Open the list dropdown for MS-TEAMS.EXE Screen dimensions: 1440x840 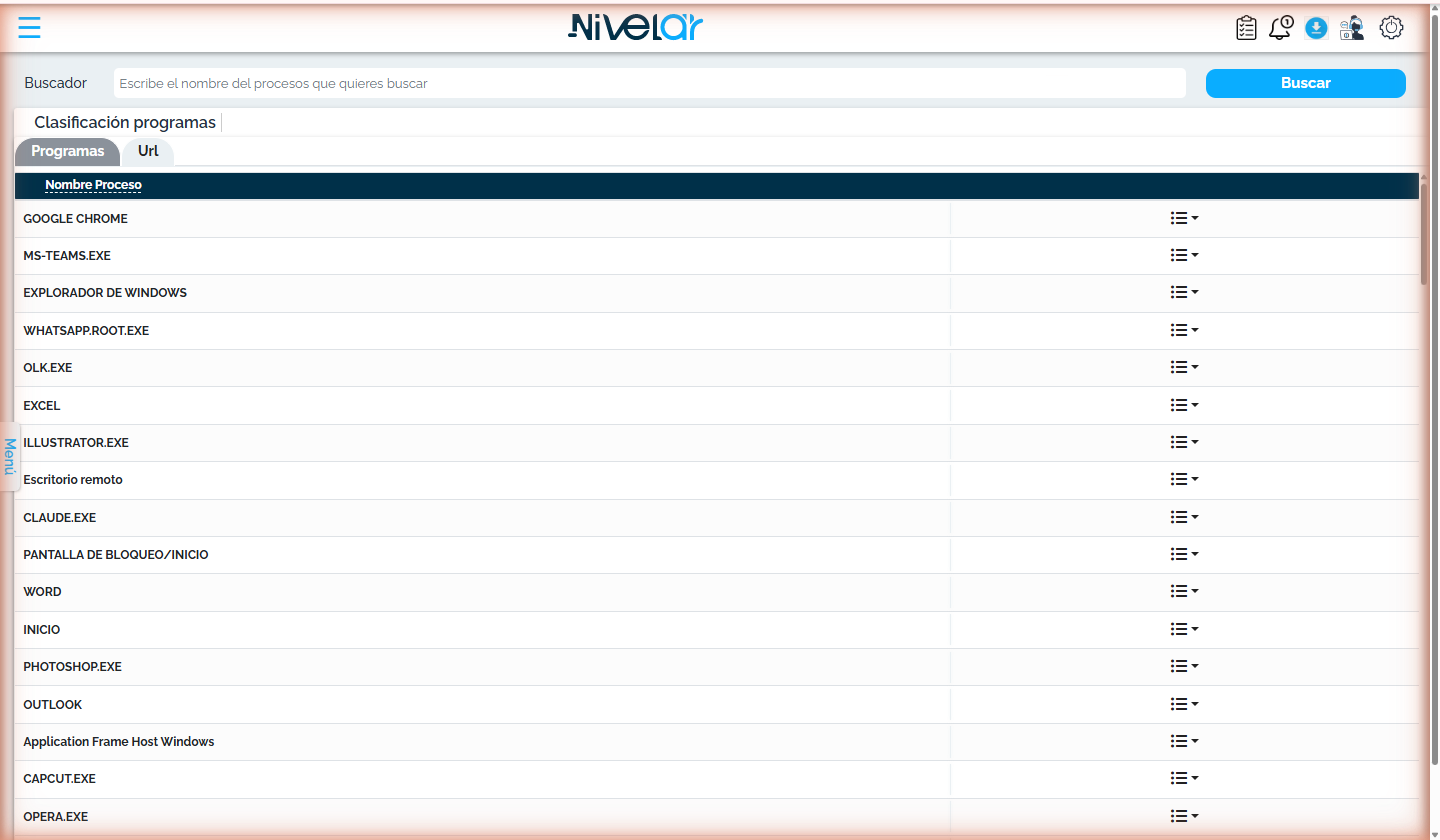1184,255
